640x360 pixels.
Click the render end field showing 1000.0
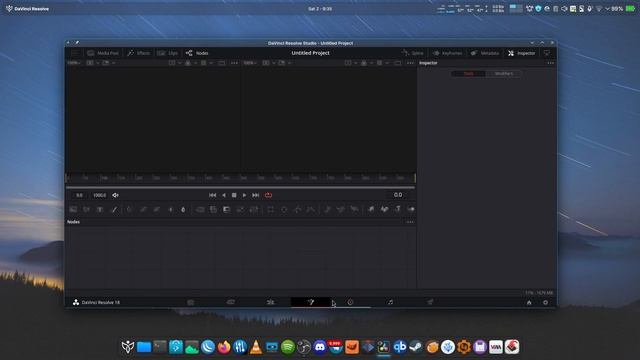(x=100, y=195)
